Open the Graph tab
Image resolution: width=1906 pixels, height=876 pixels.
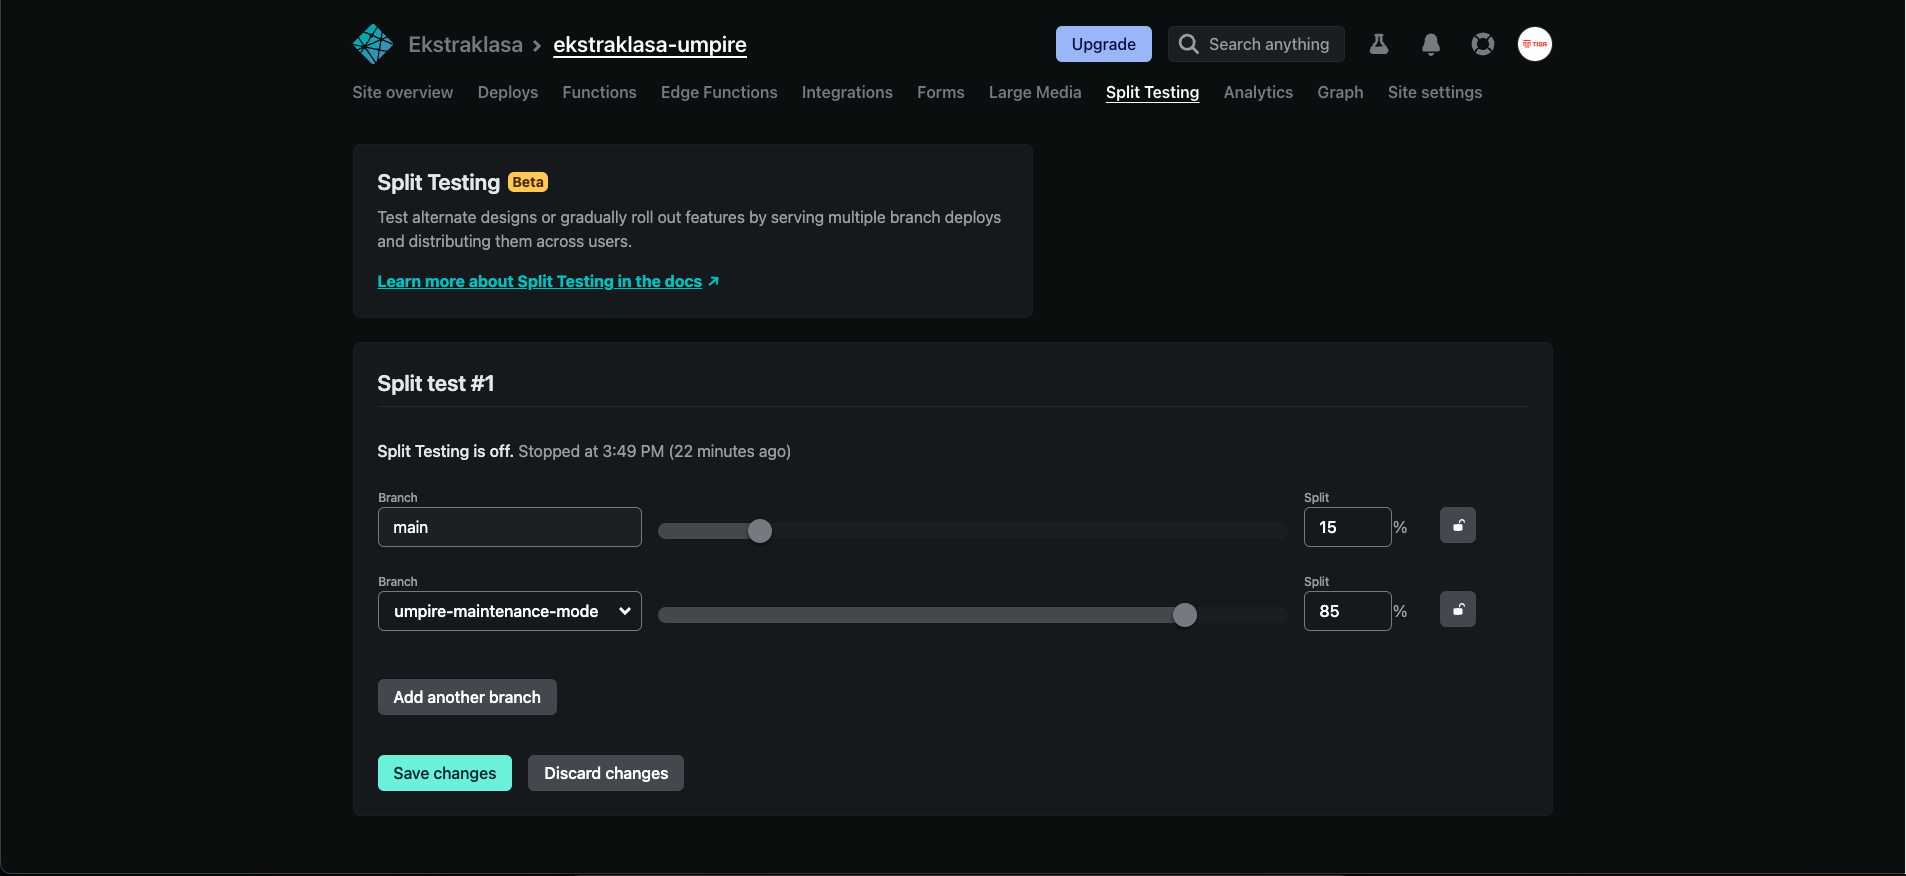[1340, 92]
